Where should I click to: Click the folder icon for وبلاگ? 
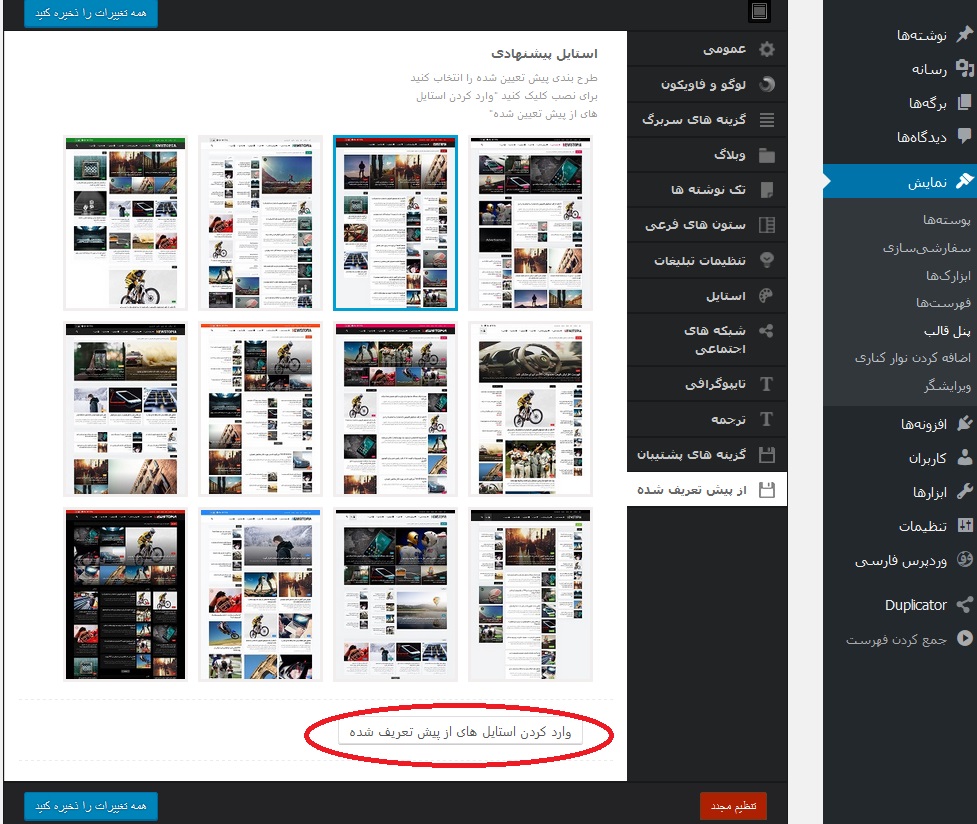click(767, 155)
